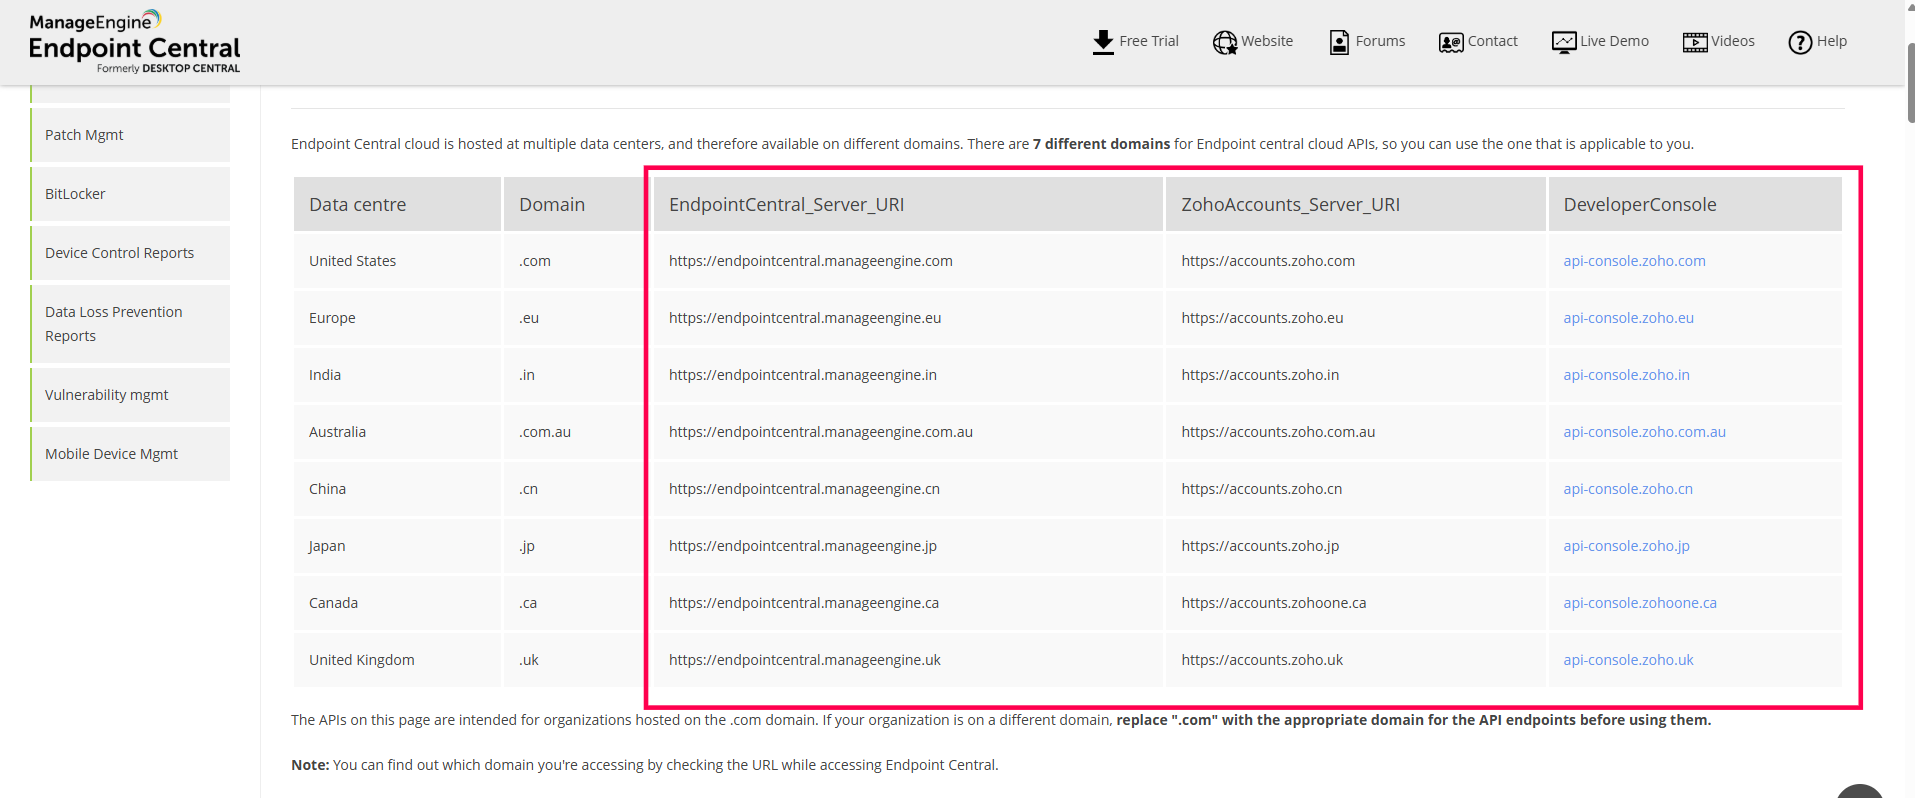Select BitLocker in the sidebar
This screenshot has width=1915, height=798.
131,194
